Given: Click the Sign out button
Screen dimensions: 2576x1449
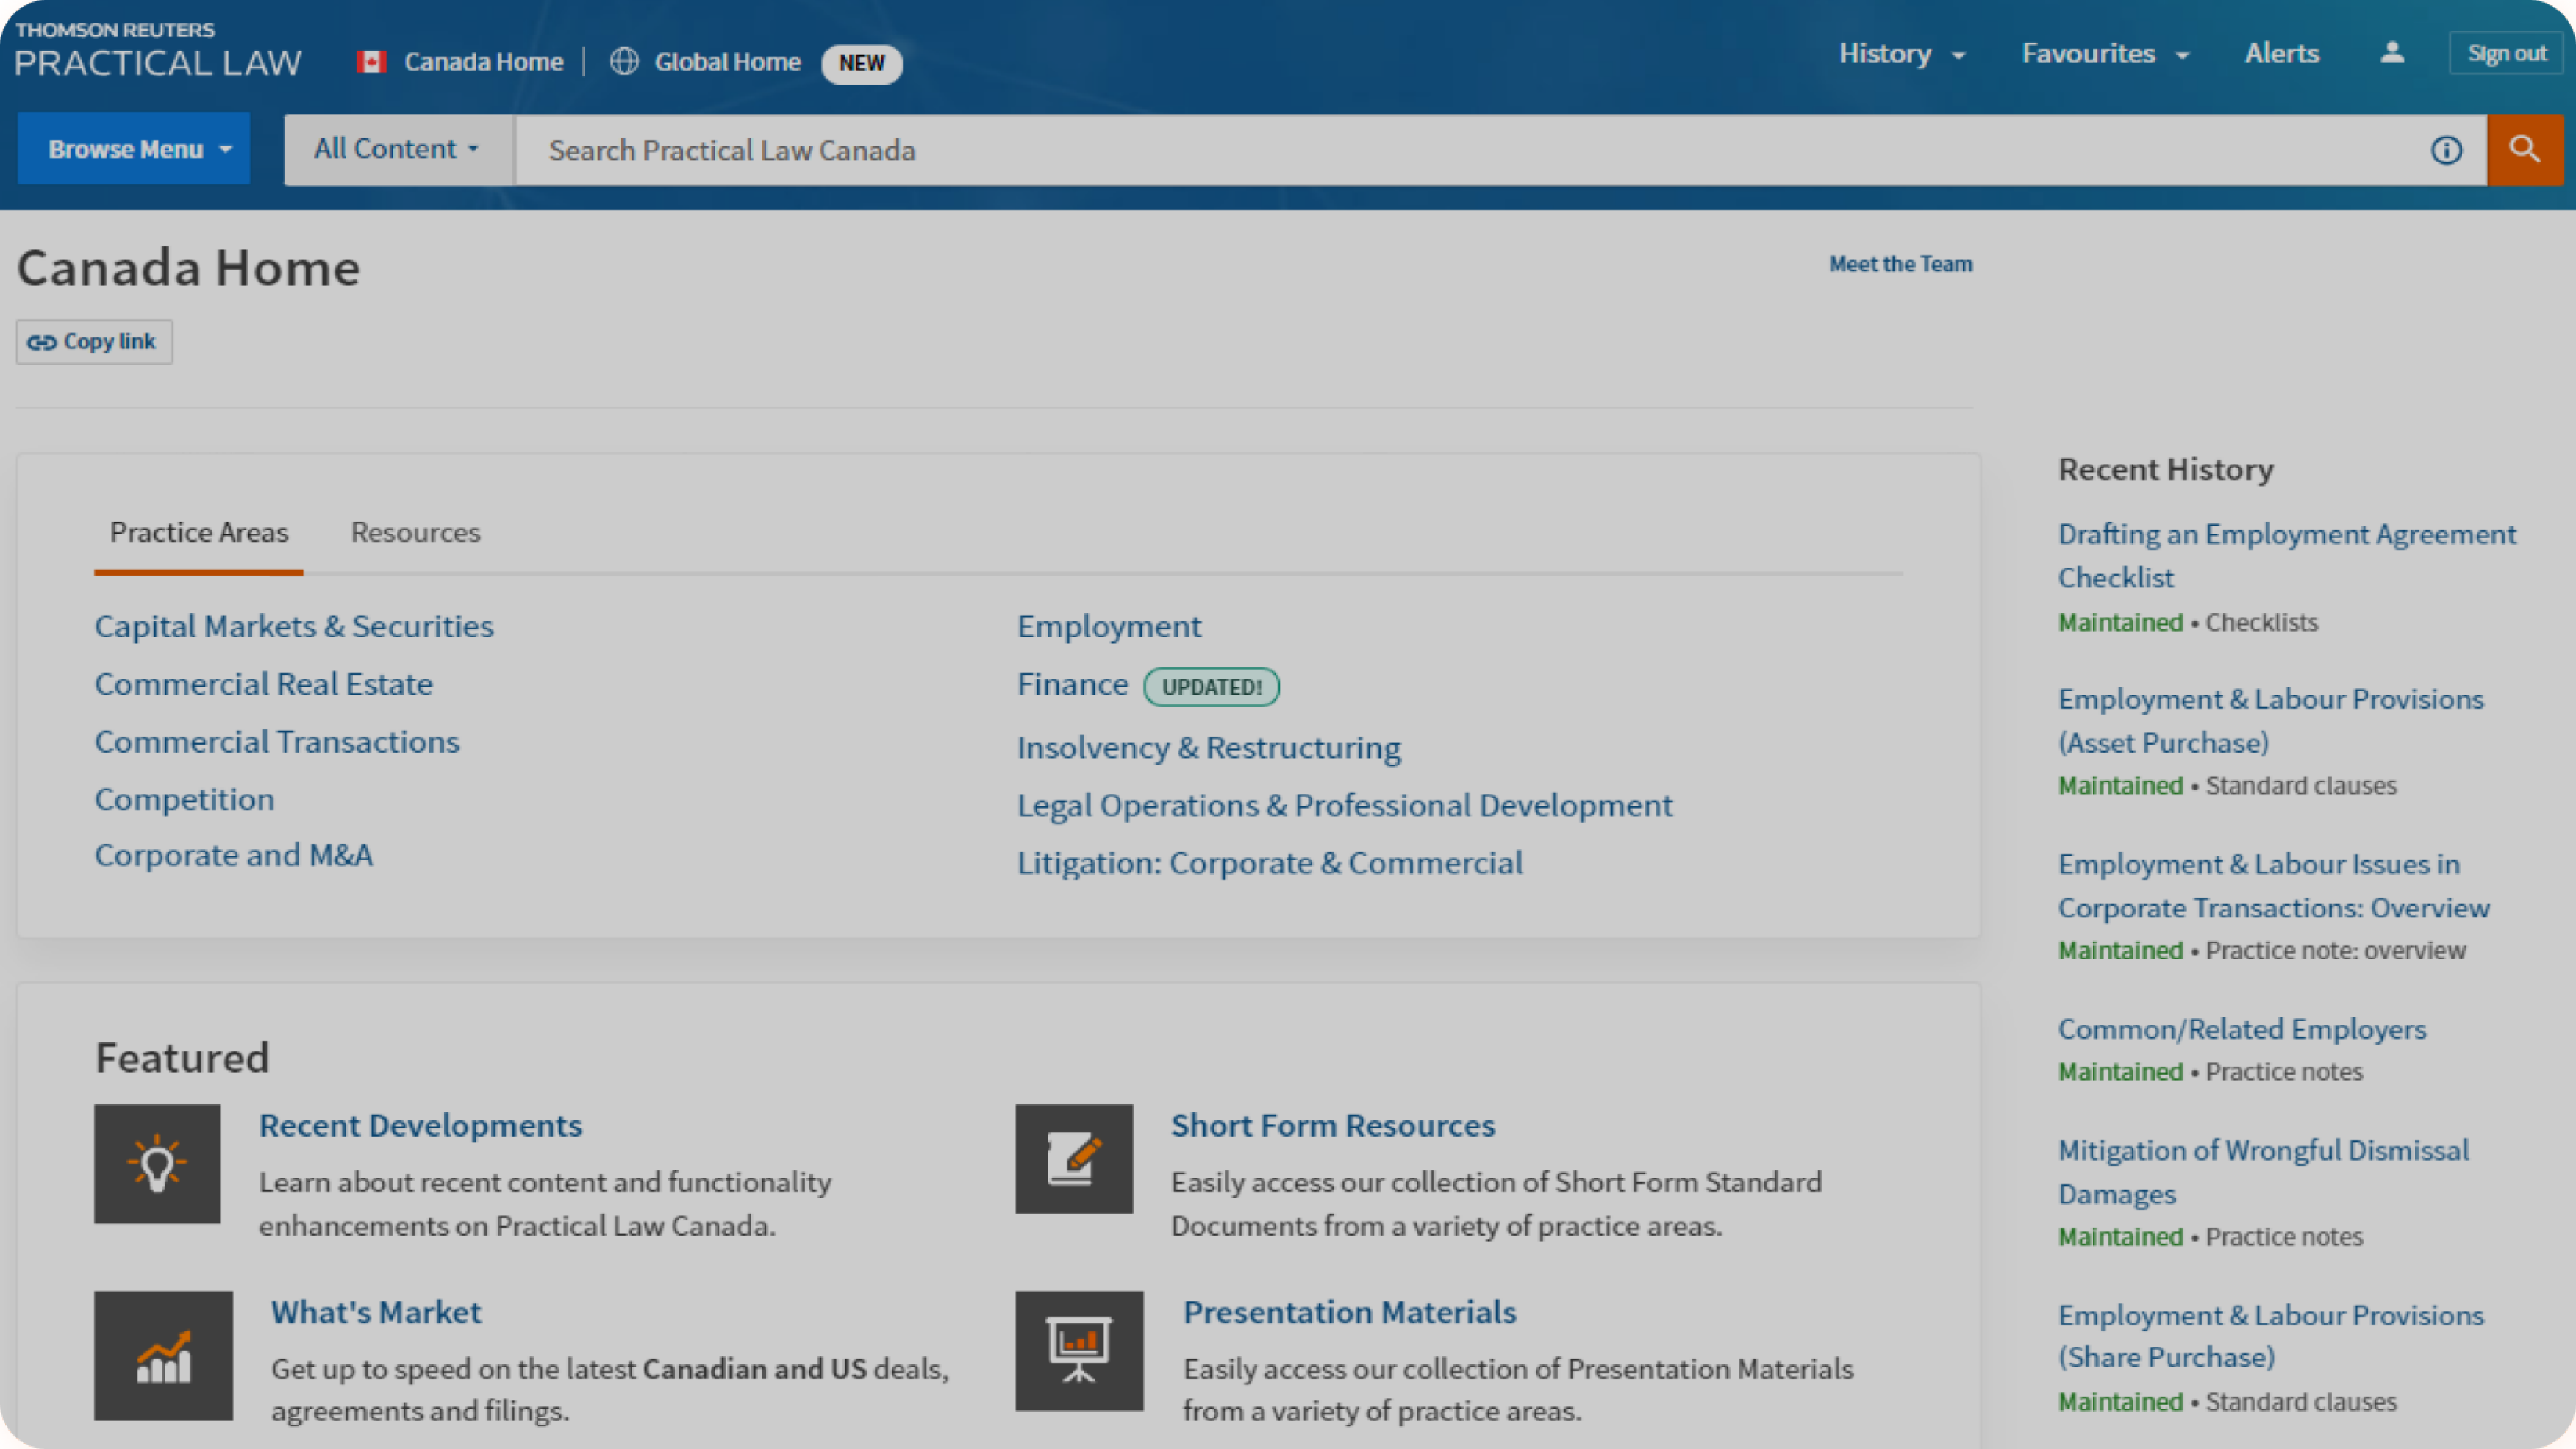Looking at the screenshot, I should [x=2505, y=53].
